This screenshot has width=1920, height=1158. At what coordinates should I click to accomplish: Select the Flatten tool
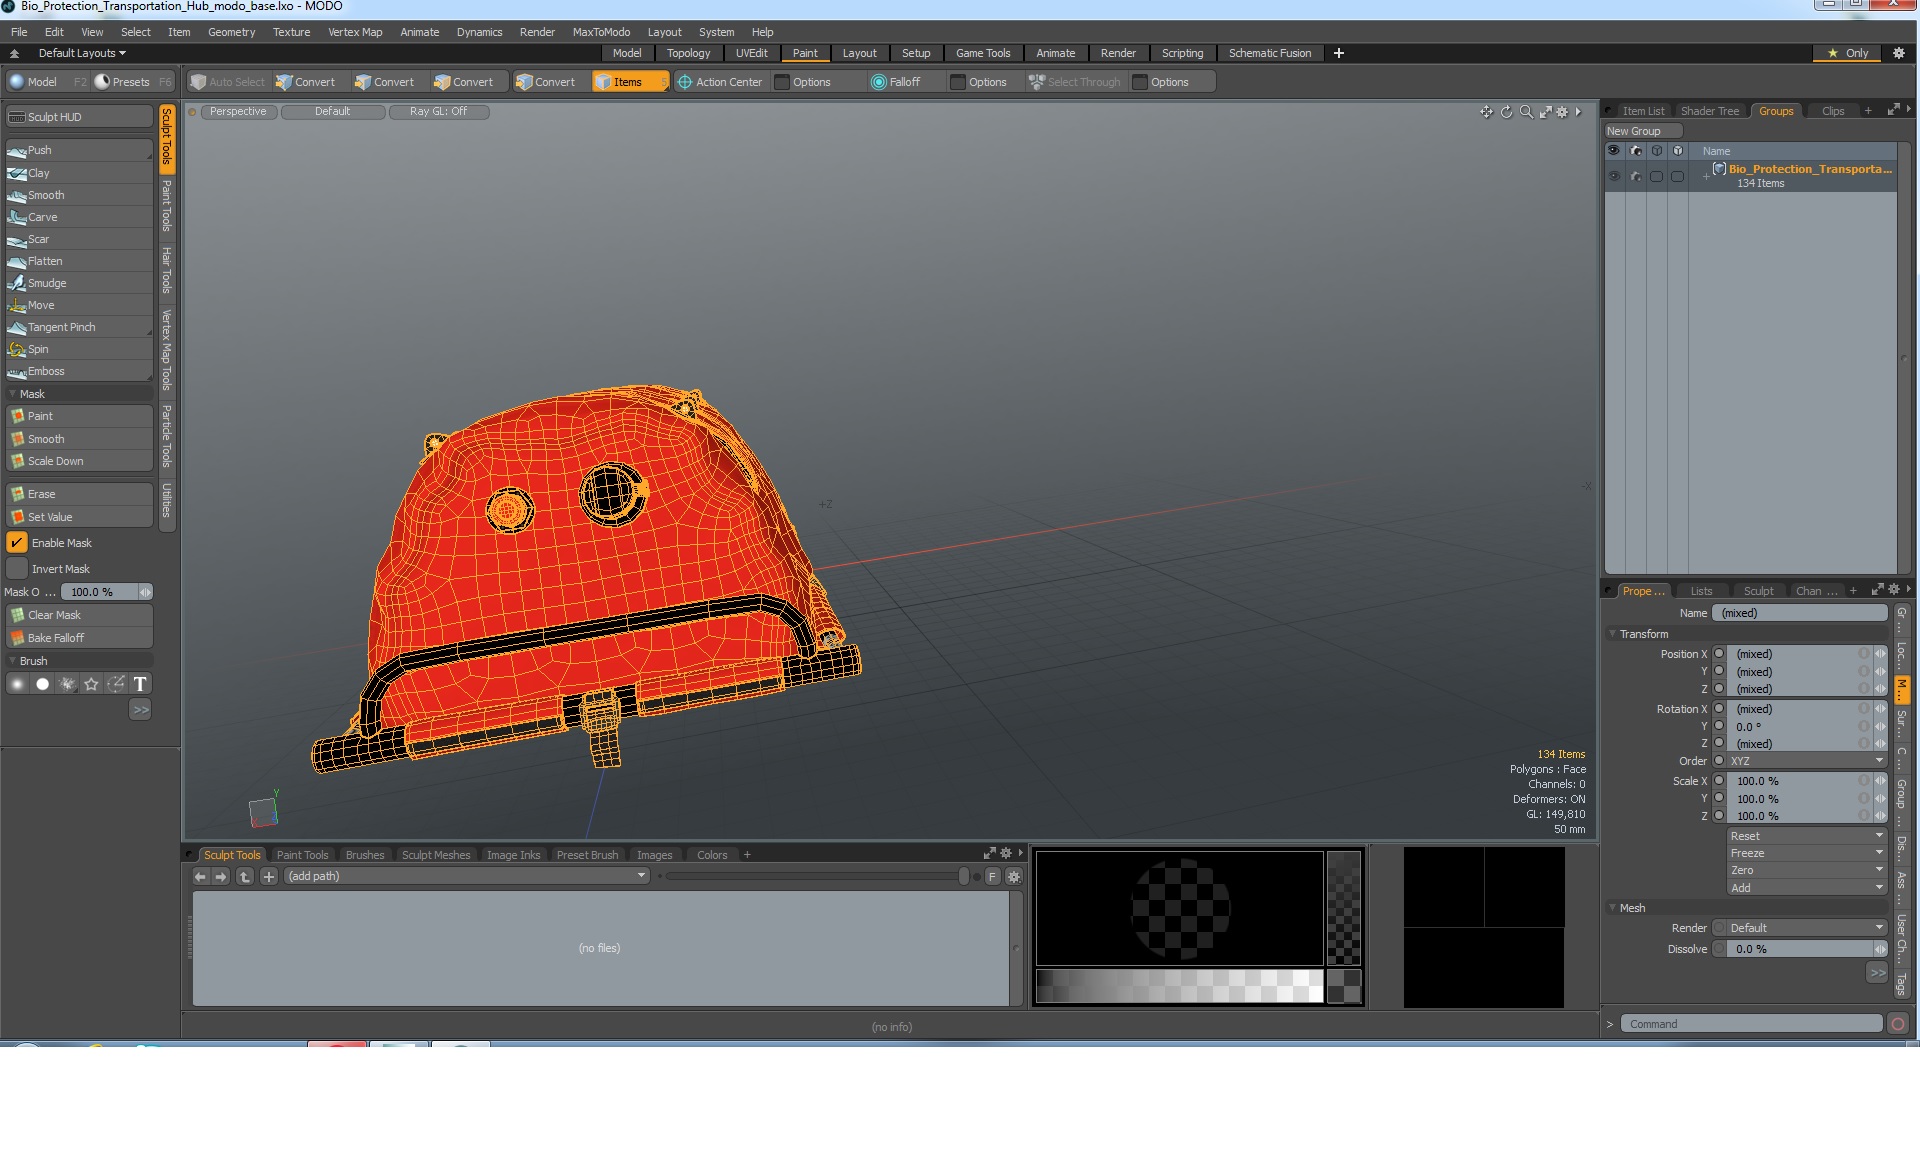79,261
